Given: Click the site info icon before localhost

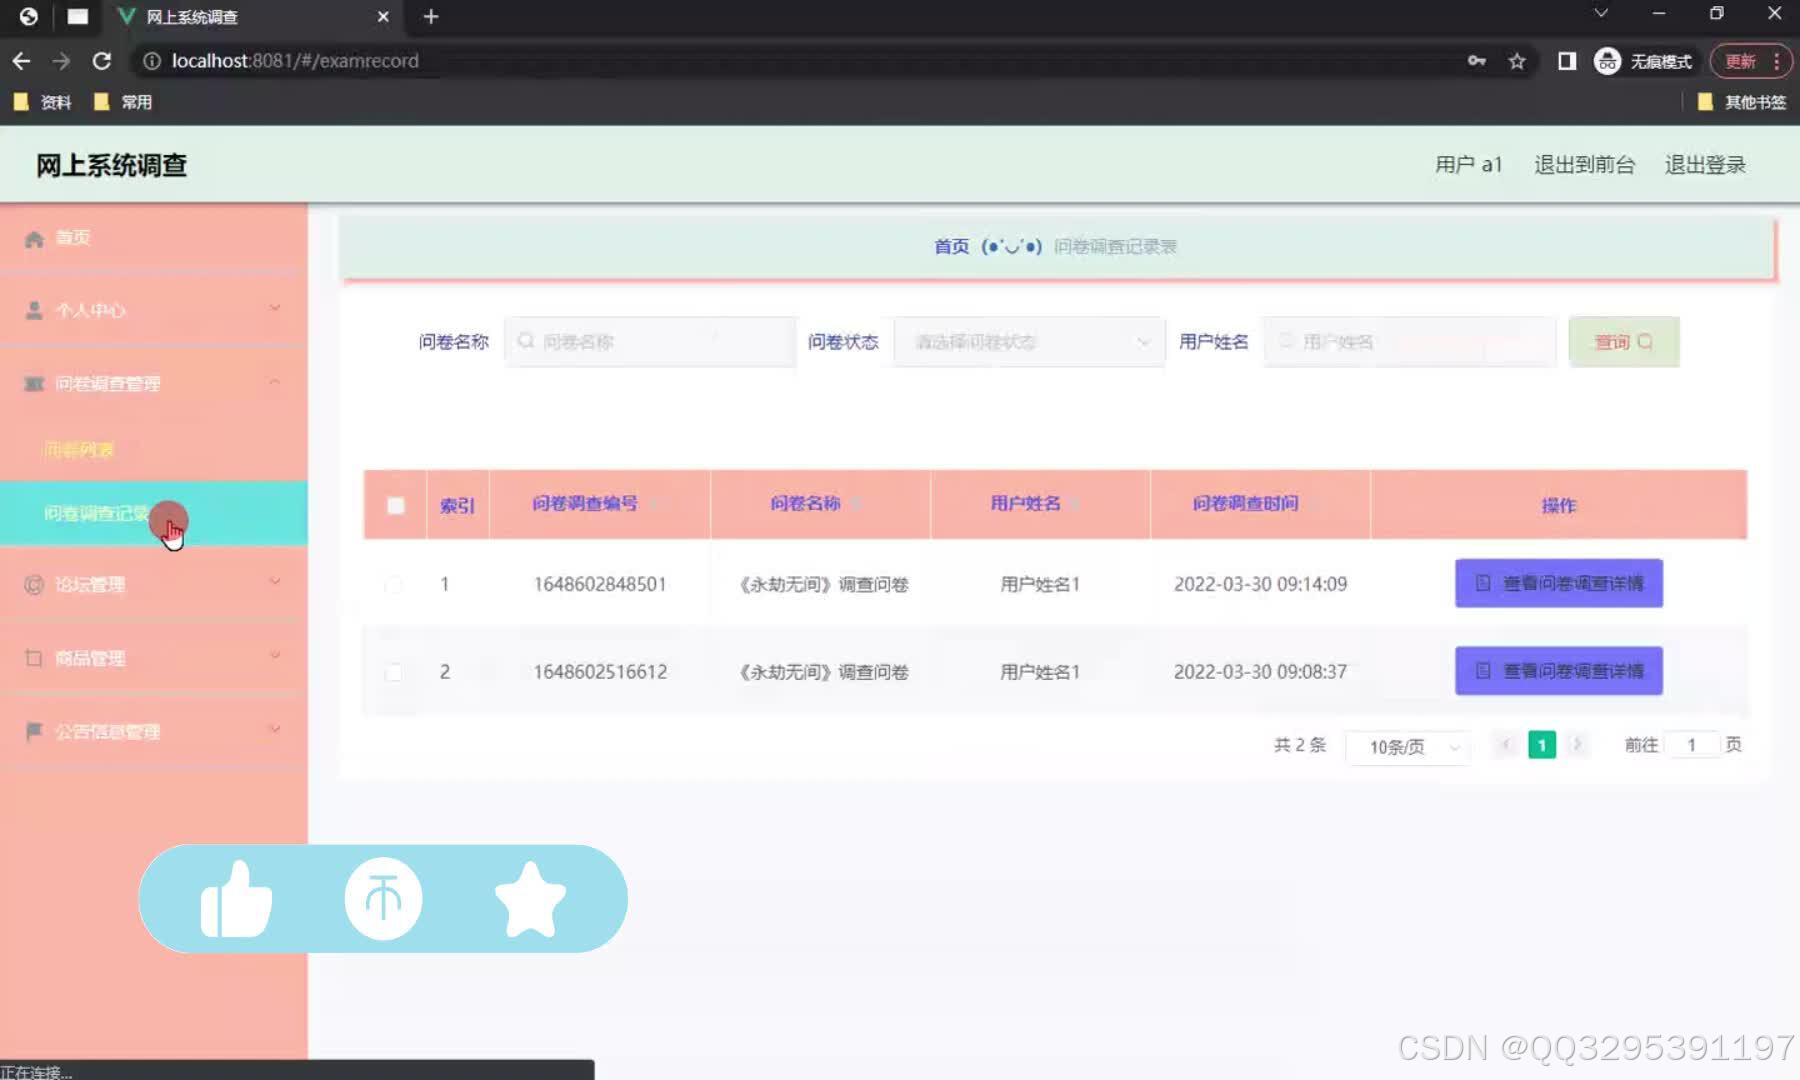Looking at the screenshot, I should (152, 61).
